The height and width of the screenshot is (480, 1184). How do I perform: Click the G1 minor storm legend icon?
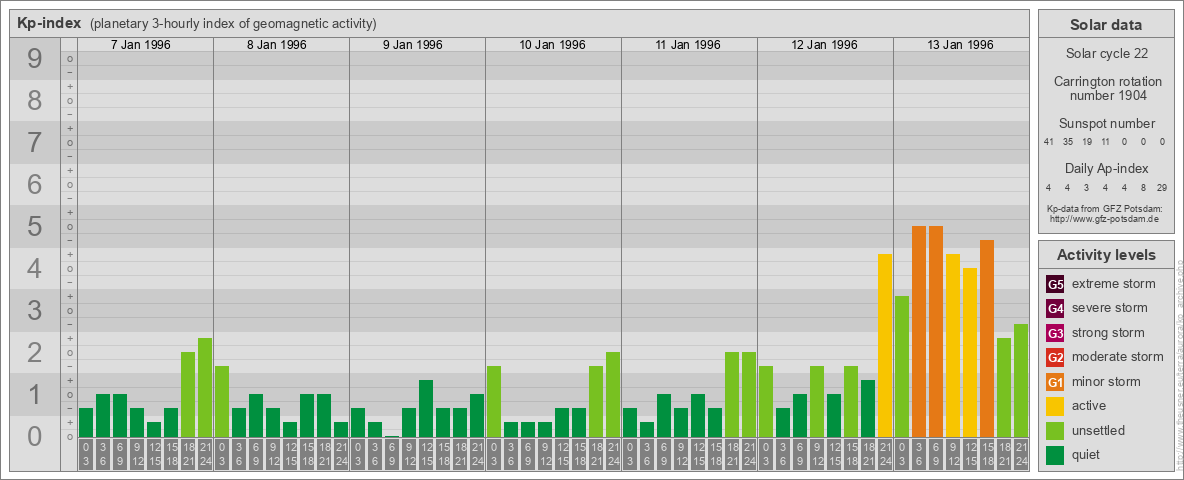1055,382
